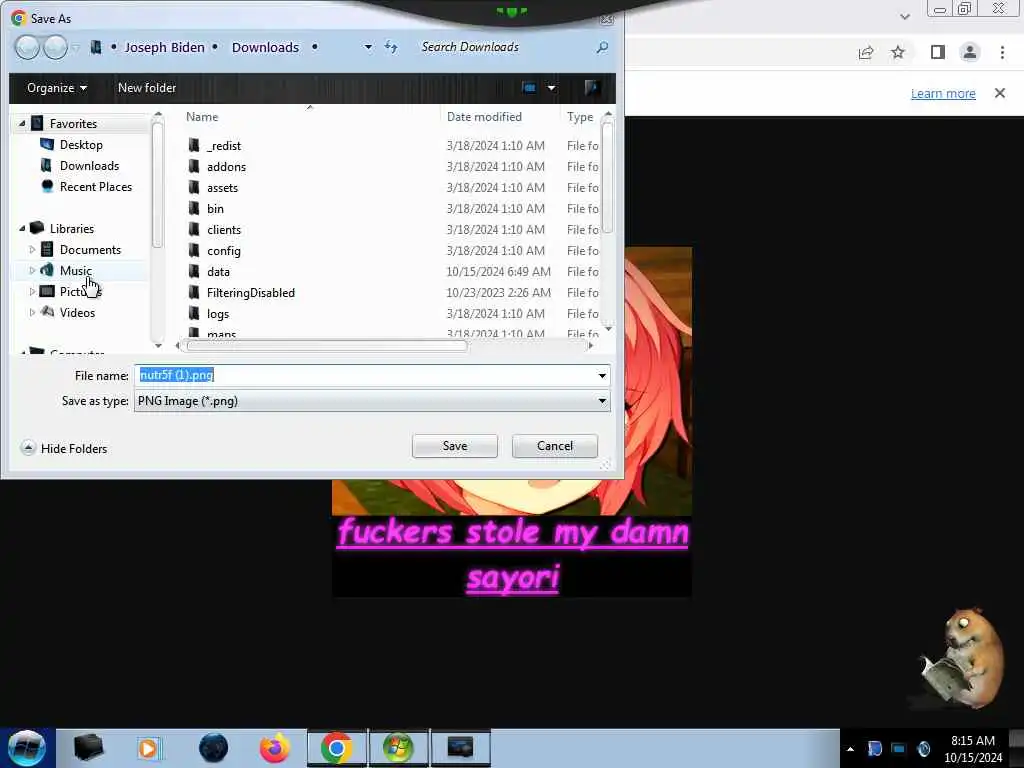Open Chrome profile avatar icon
The image size is (1024, 768).
[x=970, y=52]
